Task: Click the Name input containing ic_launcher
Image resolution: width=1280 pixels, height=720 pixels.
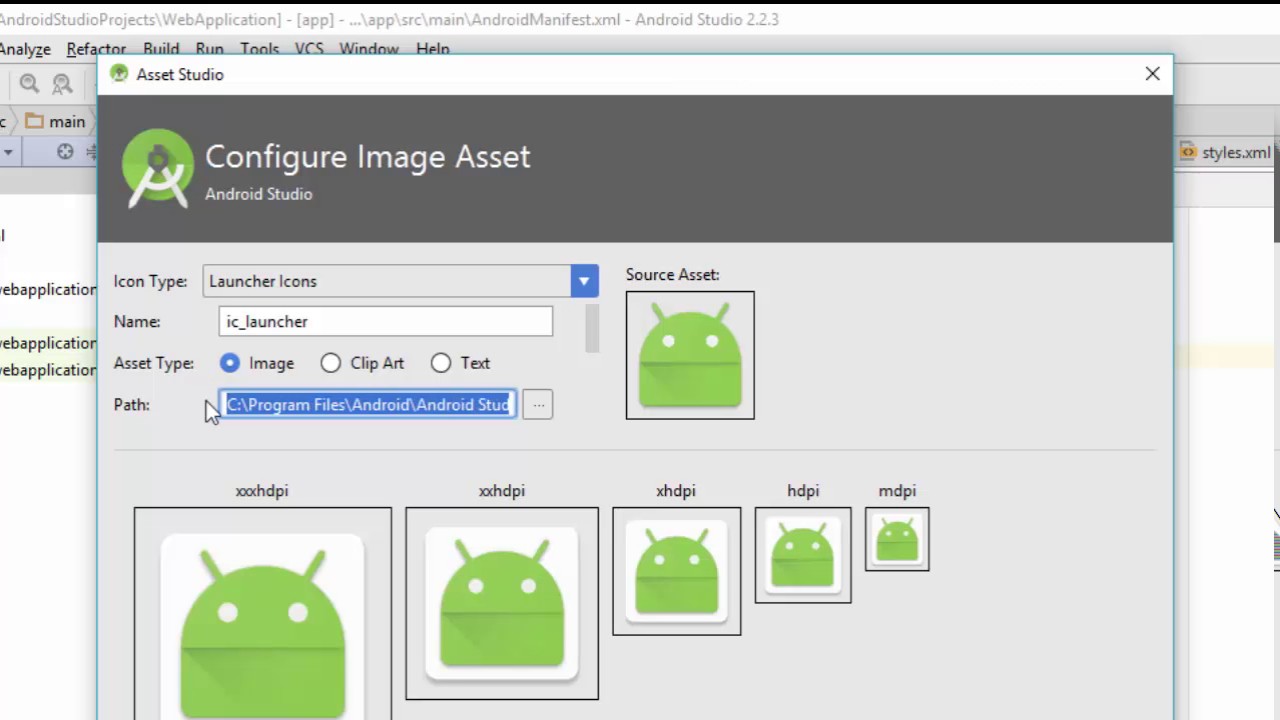Action: (x=385, y=321)
